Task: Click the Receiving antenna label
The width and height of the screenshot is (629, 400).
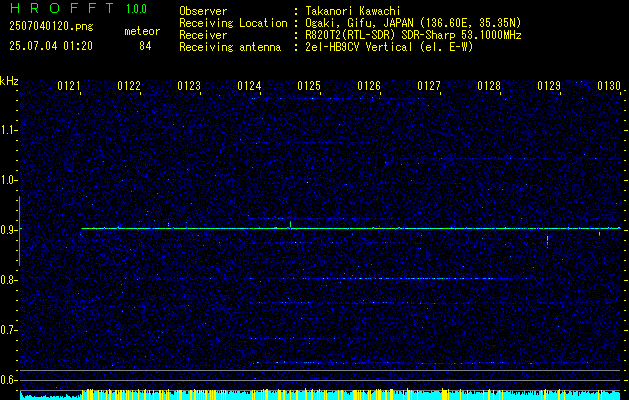Action: coord(230,47)
